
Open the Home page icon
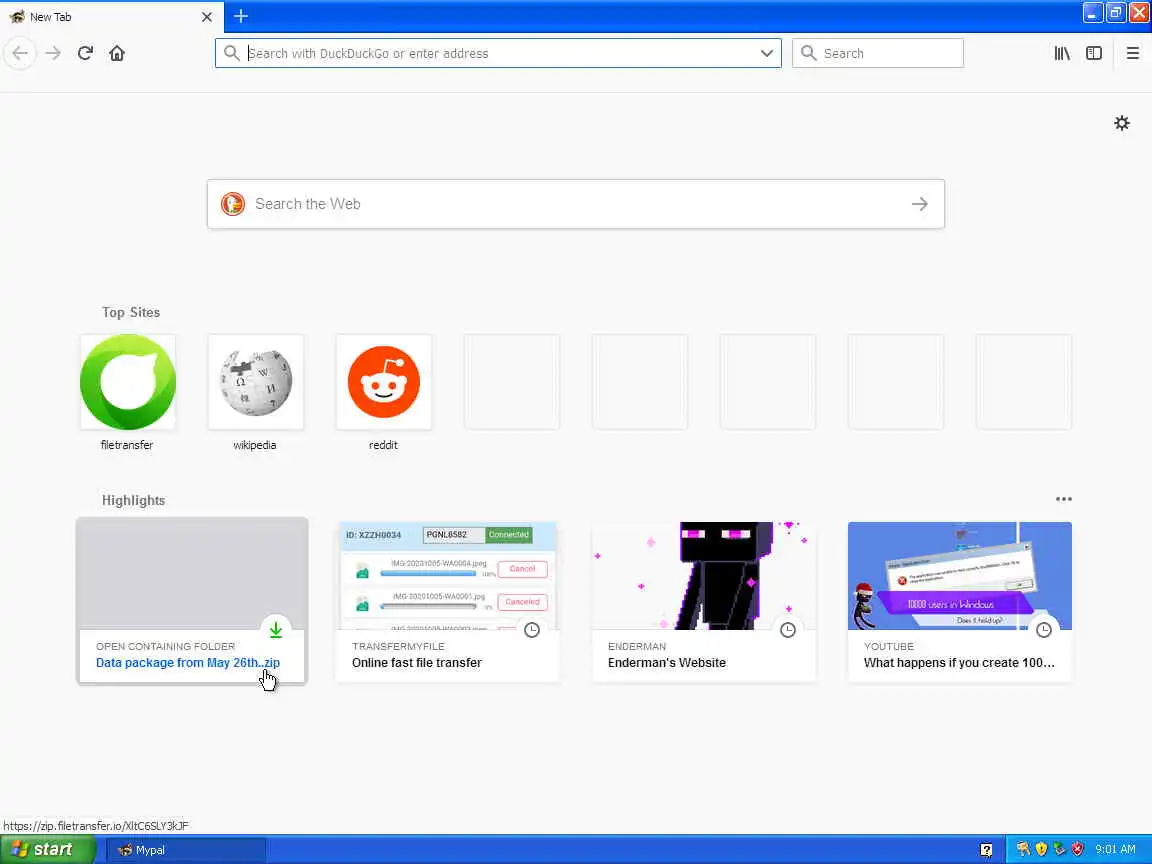pos(117,53)
